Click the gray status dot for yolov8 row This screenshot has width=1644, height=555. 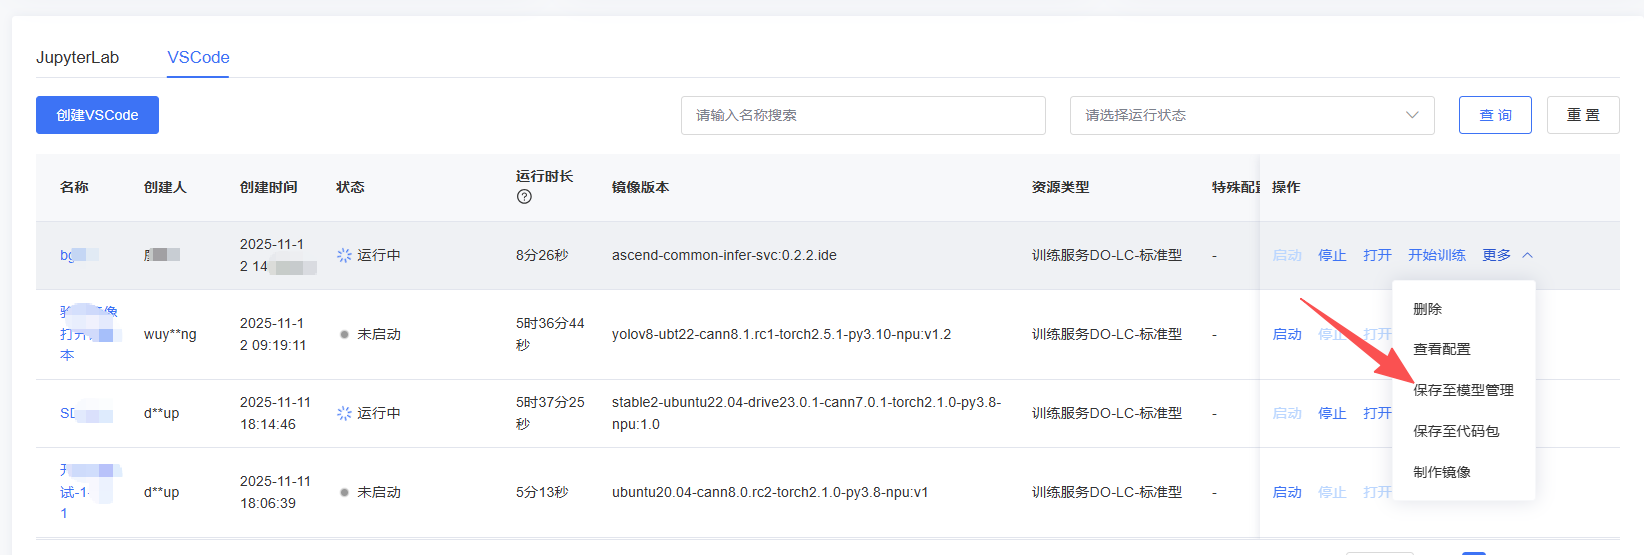click(x=344, y=335)
